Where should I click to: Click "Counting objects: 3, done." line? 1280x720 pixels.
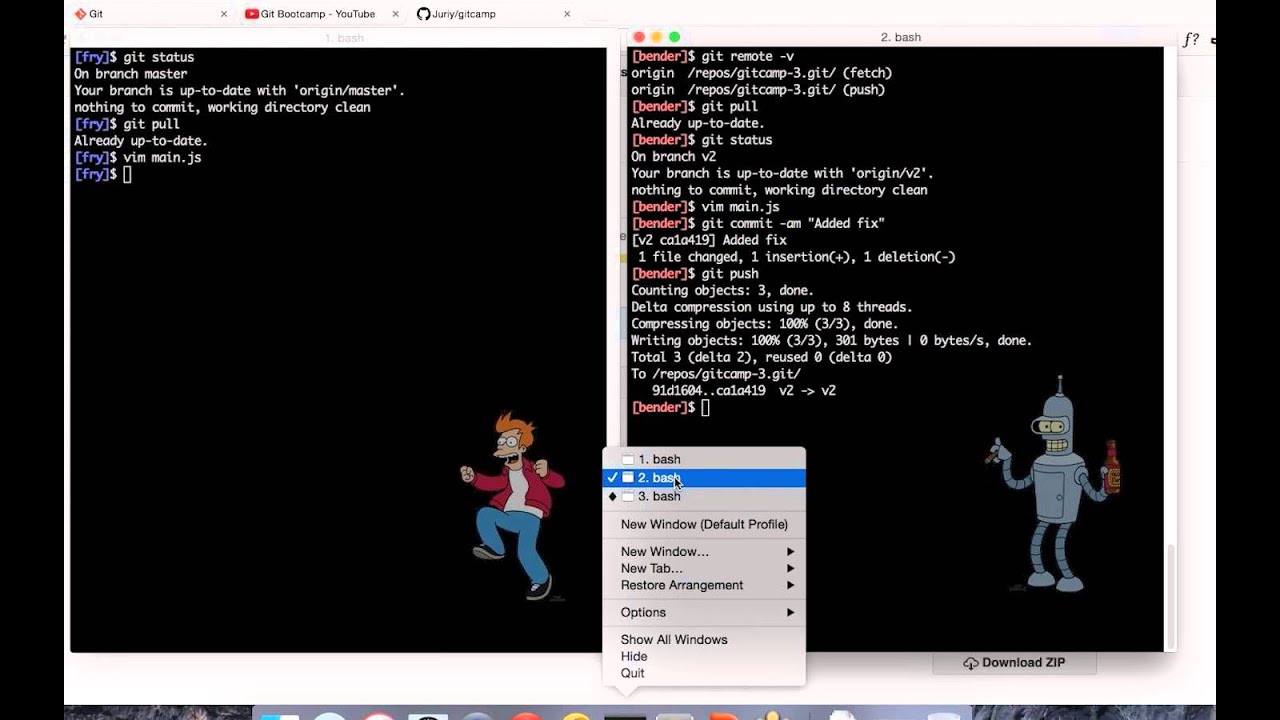[722, 291]
